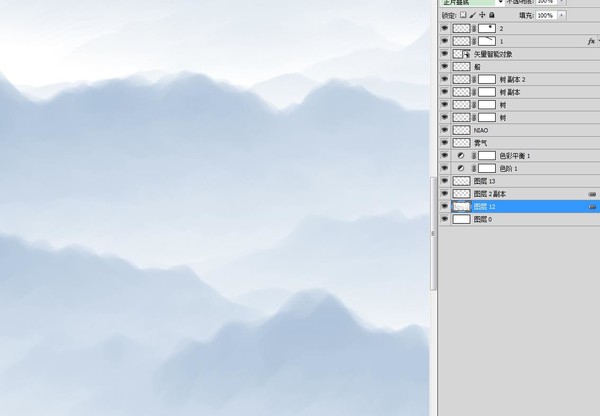The height and width of the screenshot is (416, 600).
Task: Click NIAO layer thumbnail
Action: [461, 130]
